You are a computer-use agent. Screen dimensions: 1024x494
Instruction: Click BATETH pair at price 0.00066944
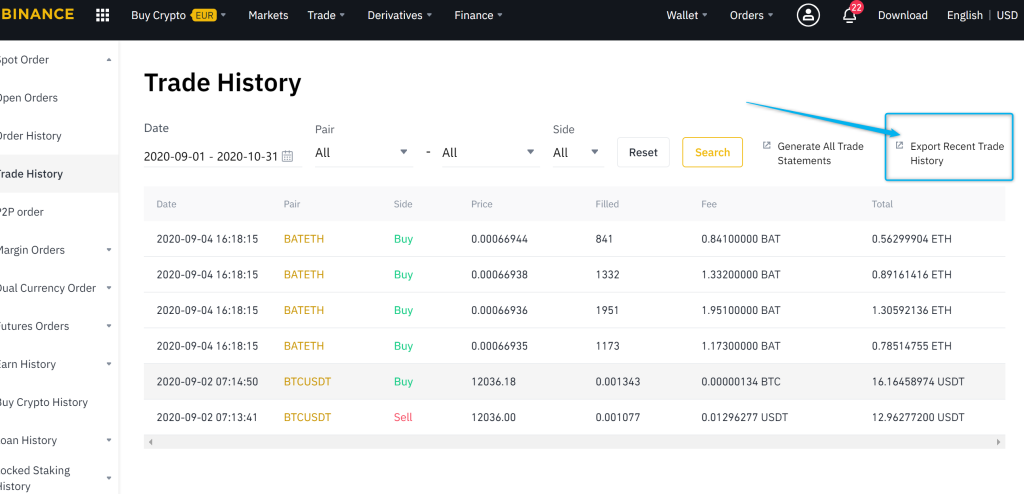pyautogui.click(x=304, y=239)
